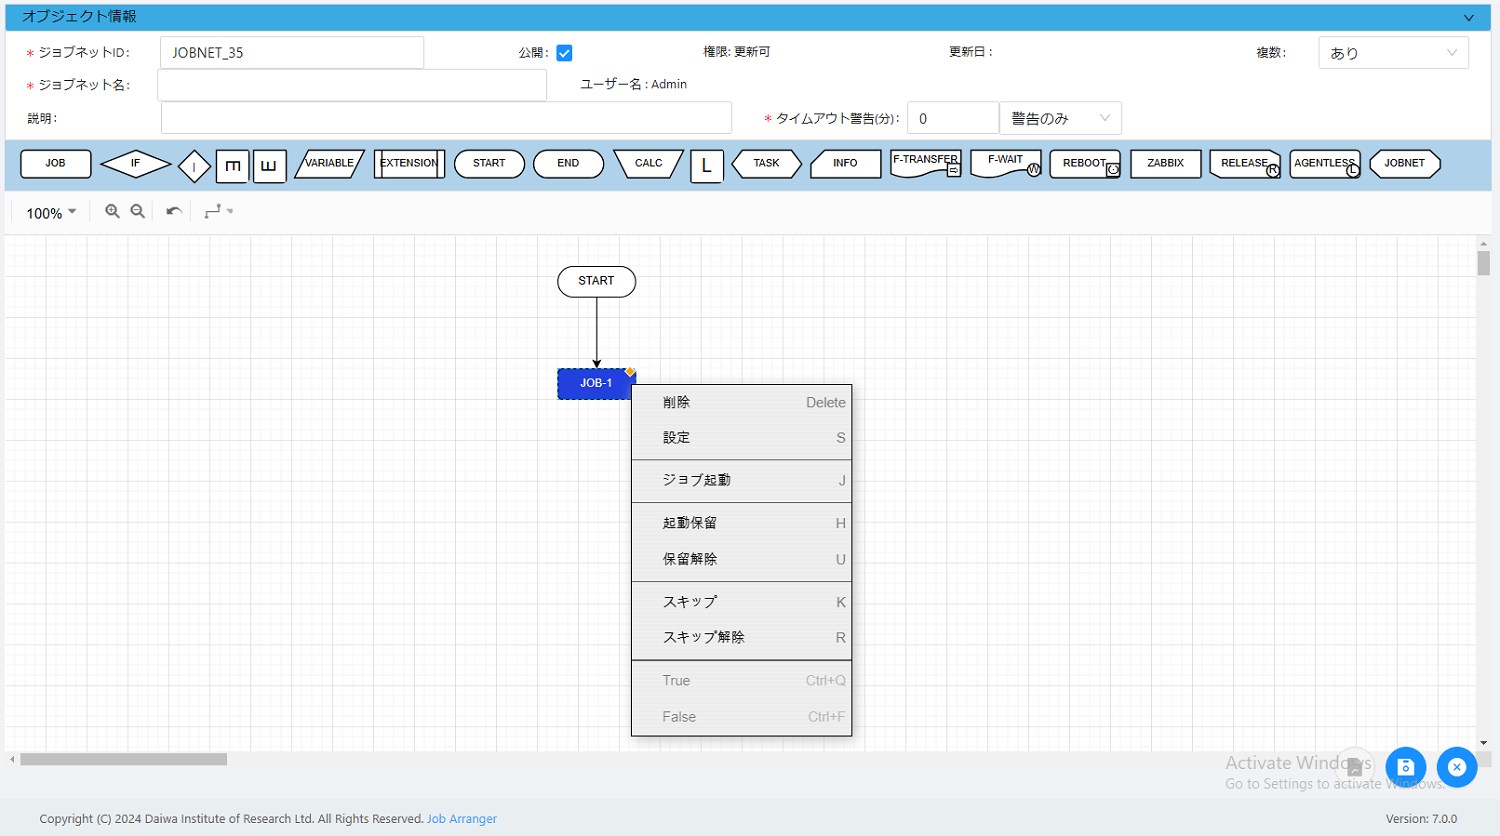1500x836 pixels.
Task: Add an IF branch icon to the flow
Action: click(135, 163)
